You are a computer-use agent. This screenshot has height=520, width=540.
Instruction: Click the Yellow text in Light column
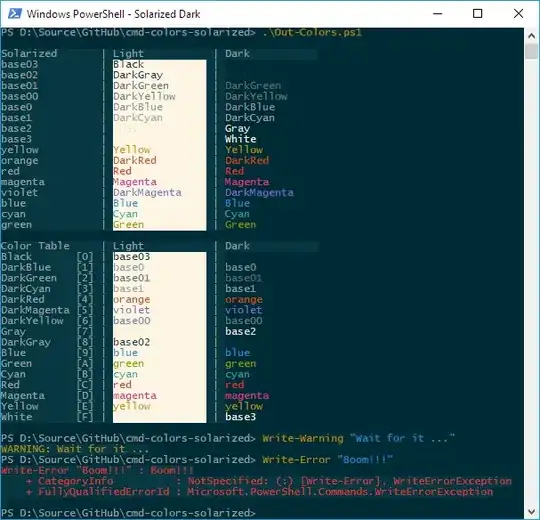[132, 150]
